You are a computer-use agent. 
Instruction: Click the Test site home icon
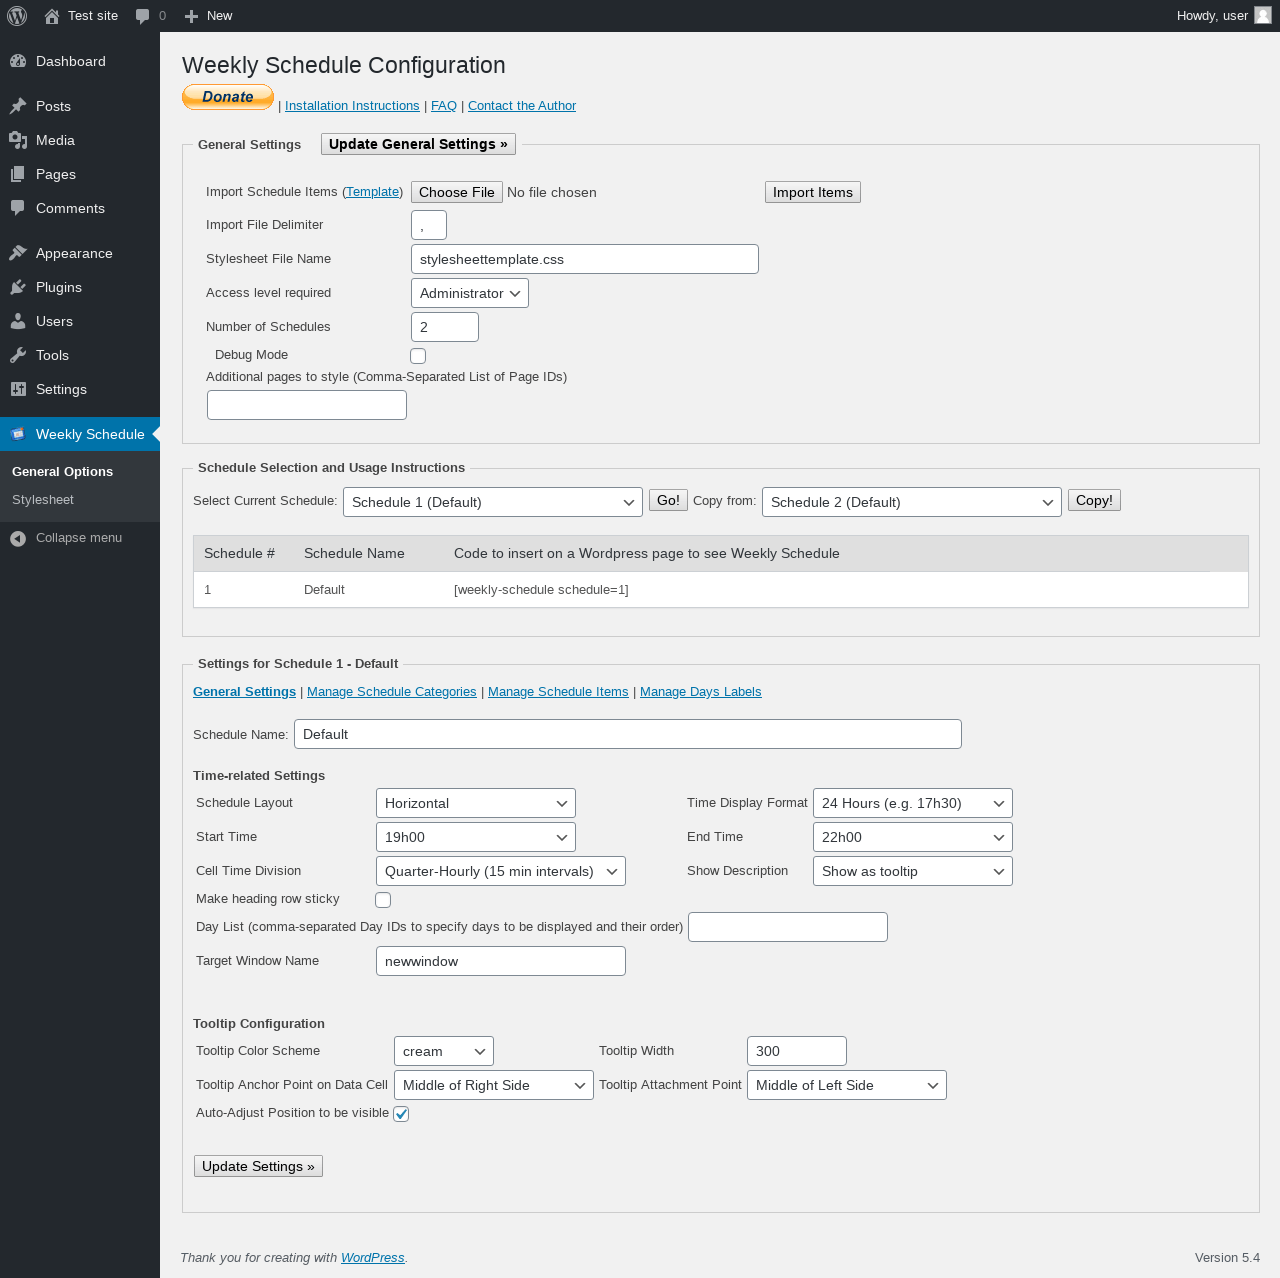[52, 16]
